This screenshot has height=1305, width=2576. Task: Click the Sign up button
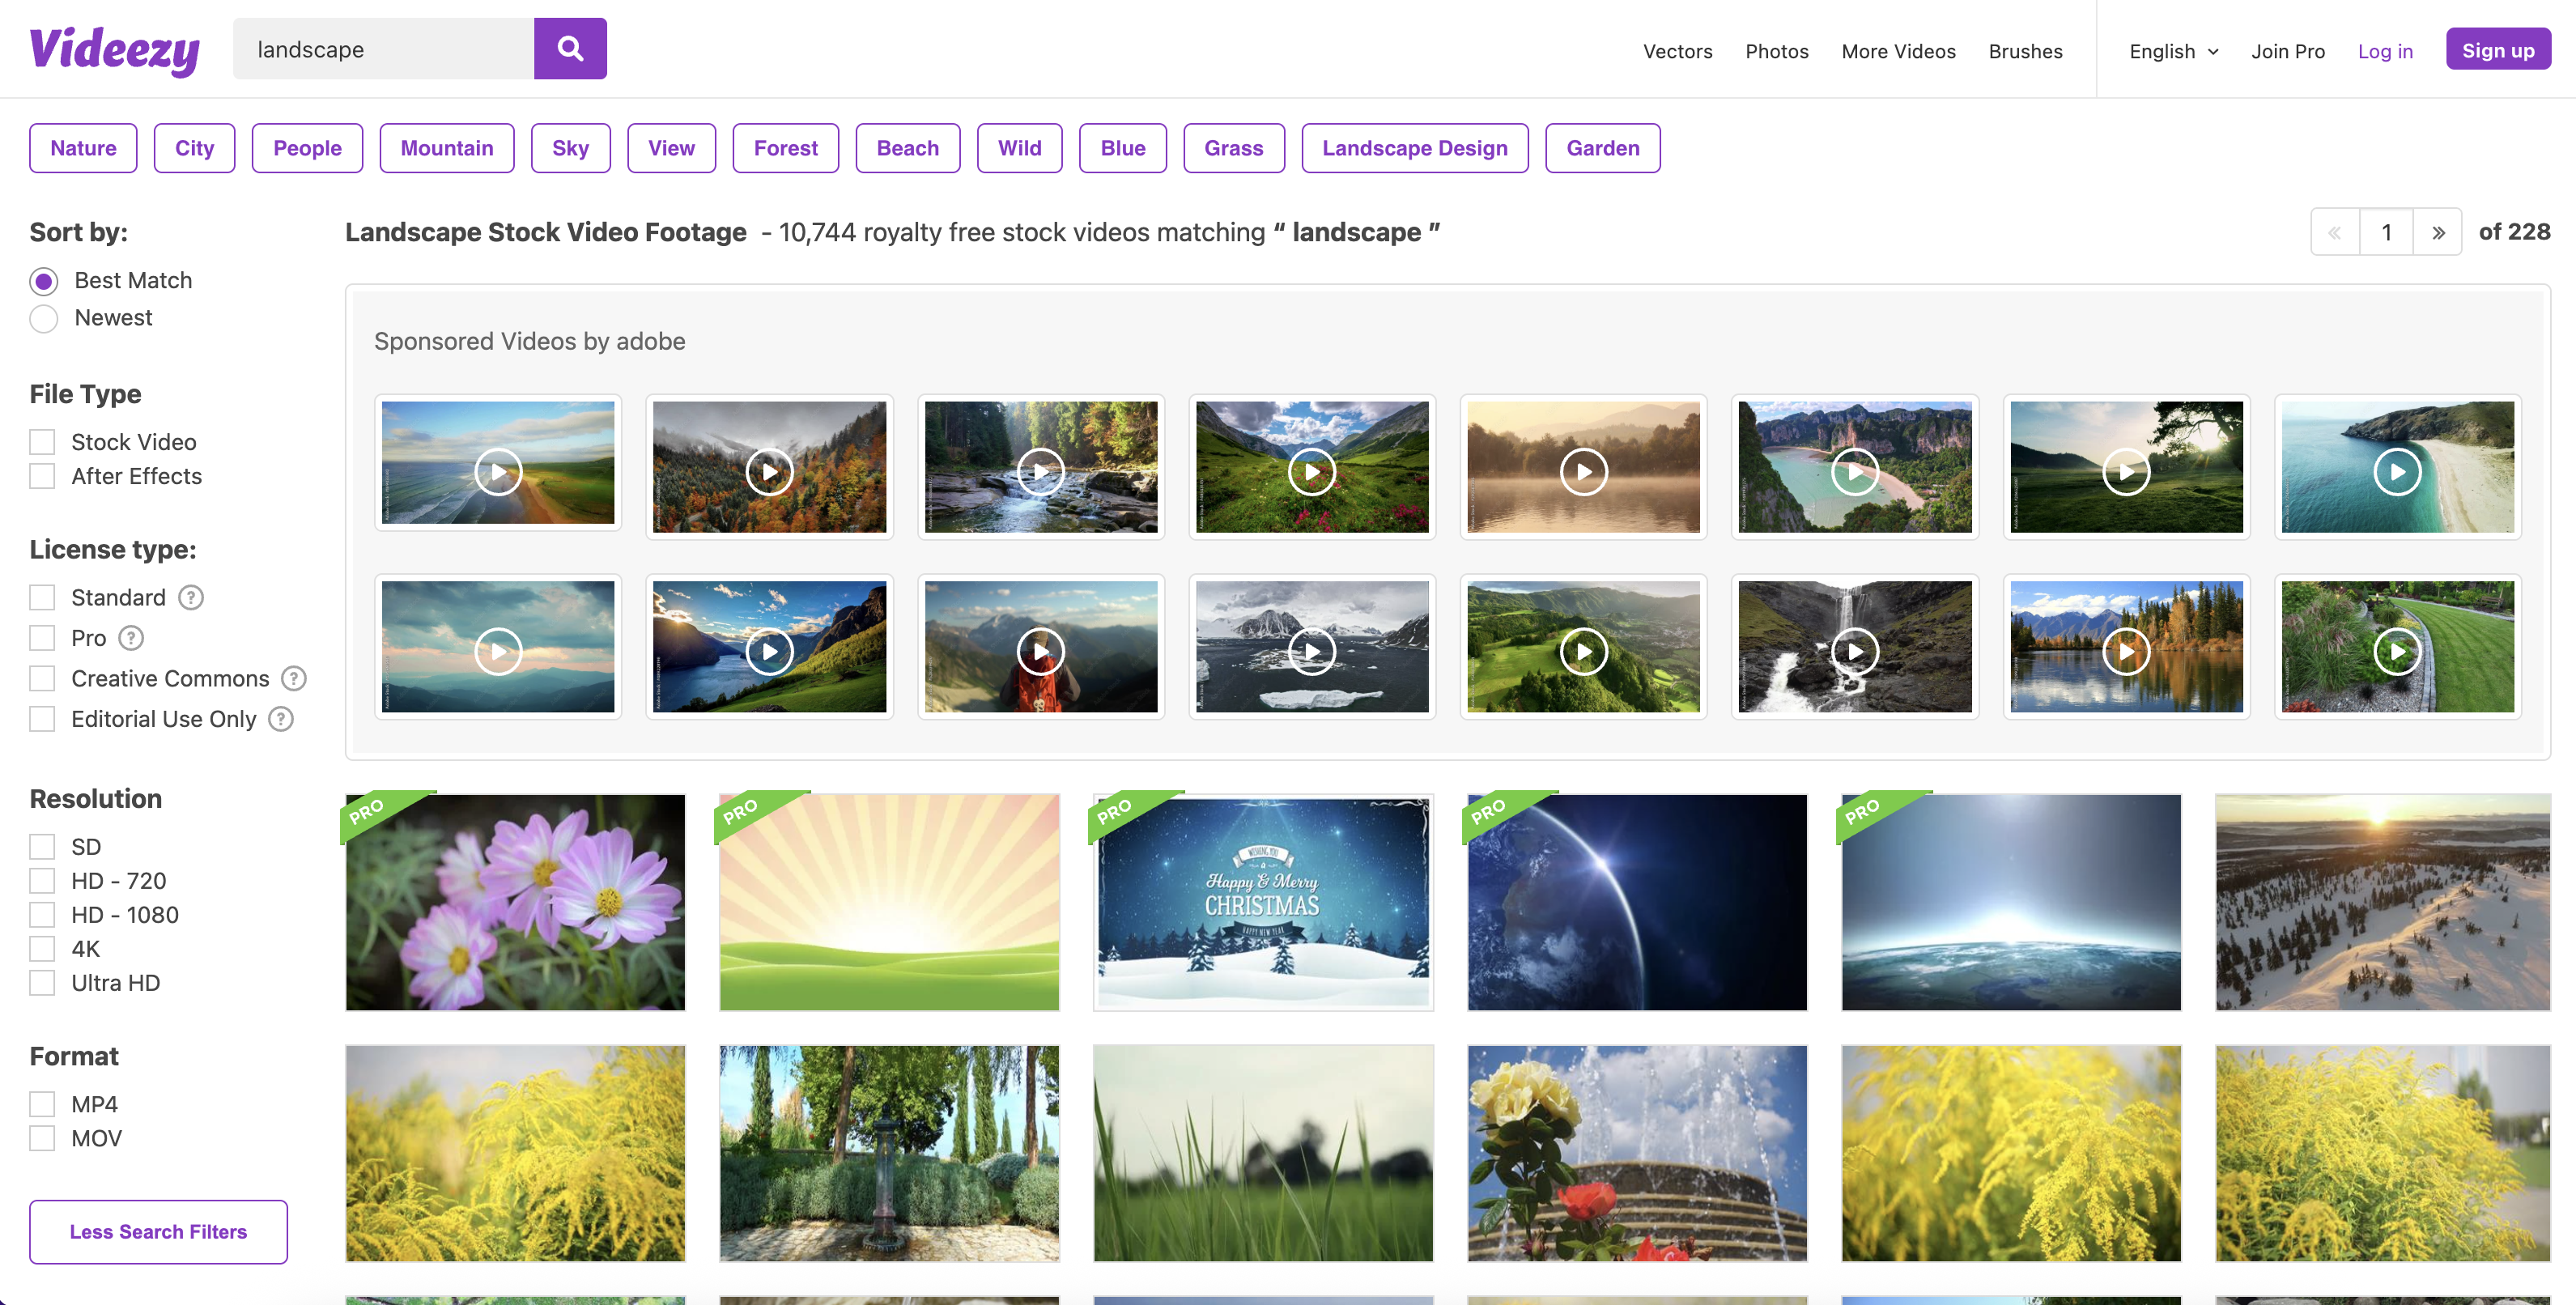pos(2498,50)
